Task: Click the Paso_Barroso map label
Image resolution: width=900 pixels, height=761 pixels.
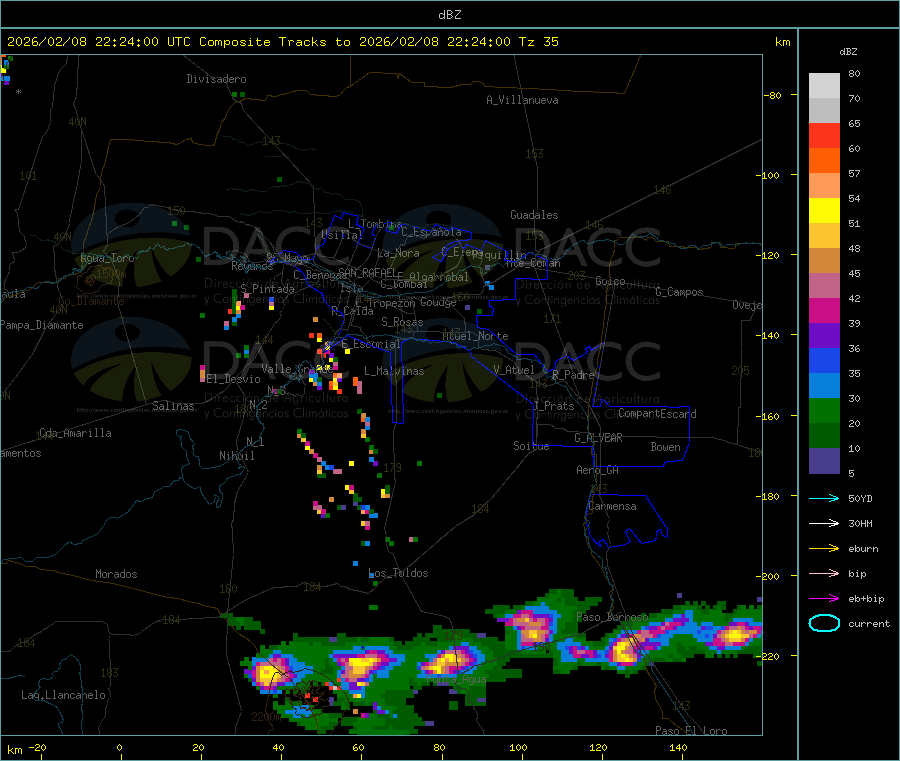Action: click(612, 617)
